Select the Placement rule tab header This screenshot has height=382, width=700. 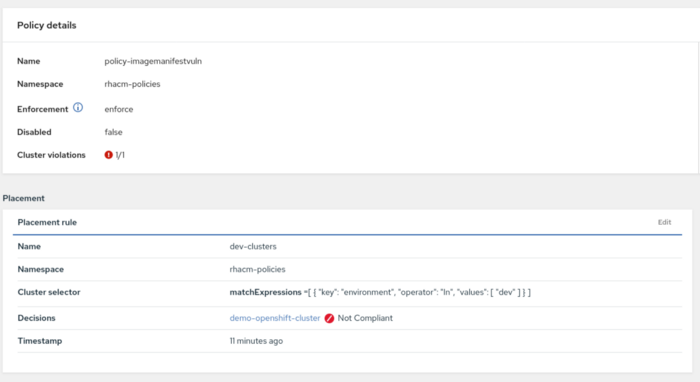[x=47, y=222]
